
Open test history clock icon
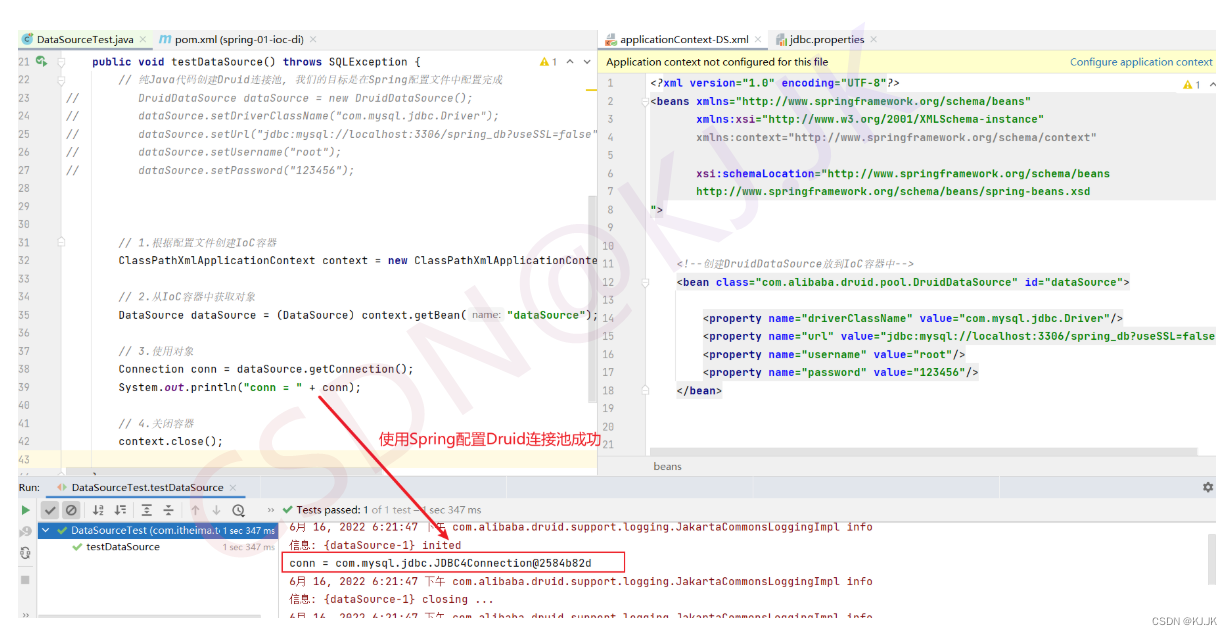tap(238, 510)
